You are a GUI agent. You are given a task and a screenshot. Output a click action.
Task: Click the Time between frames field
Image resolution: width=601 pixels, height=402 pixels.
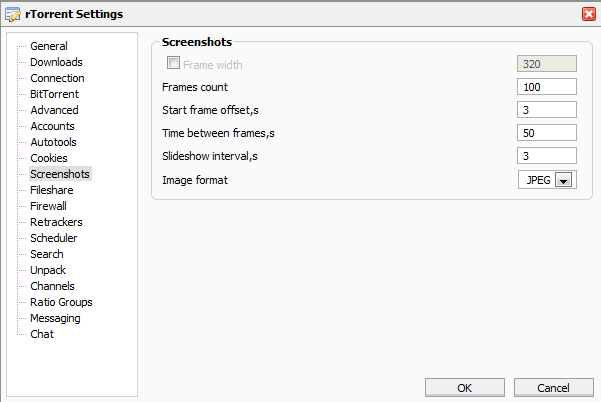point(547,133)
